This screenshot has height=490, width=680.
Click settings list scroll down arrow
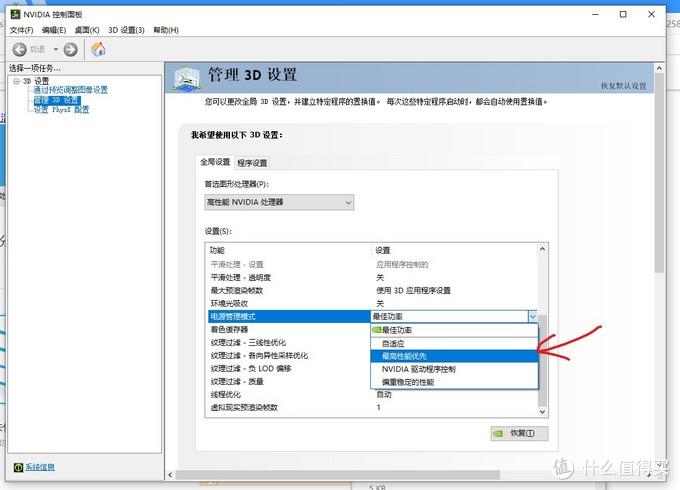tap(542, 412)
